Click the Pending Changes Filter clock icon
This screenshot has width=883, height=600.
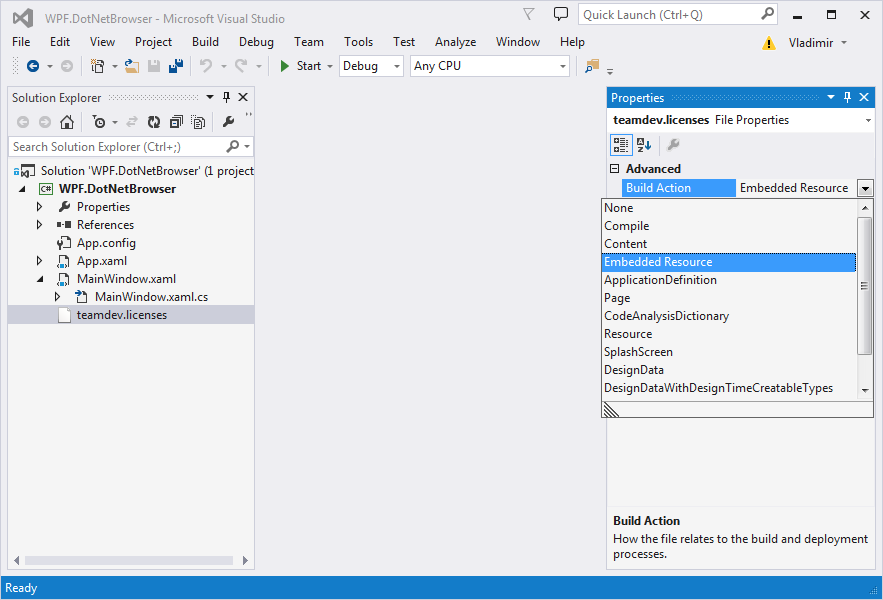coord(99,122)
